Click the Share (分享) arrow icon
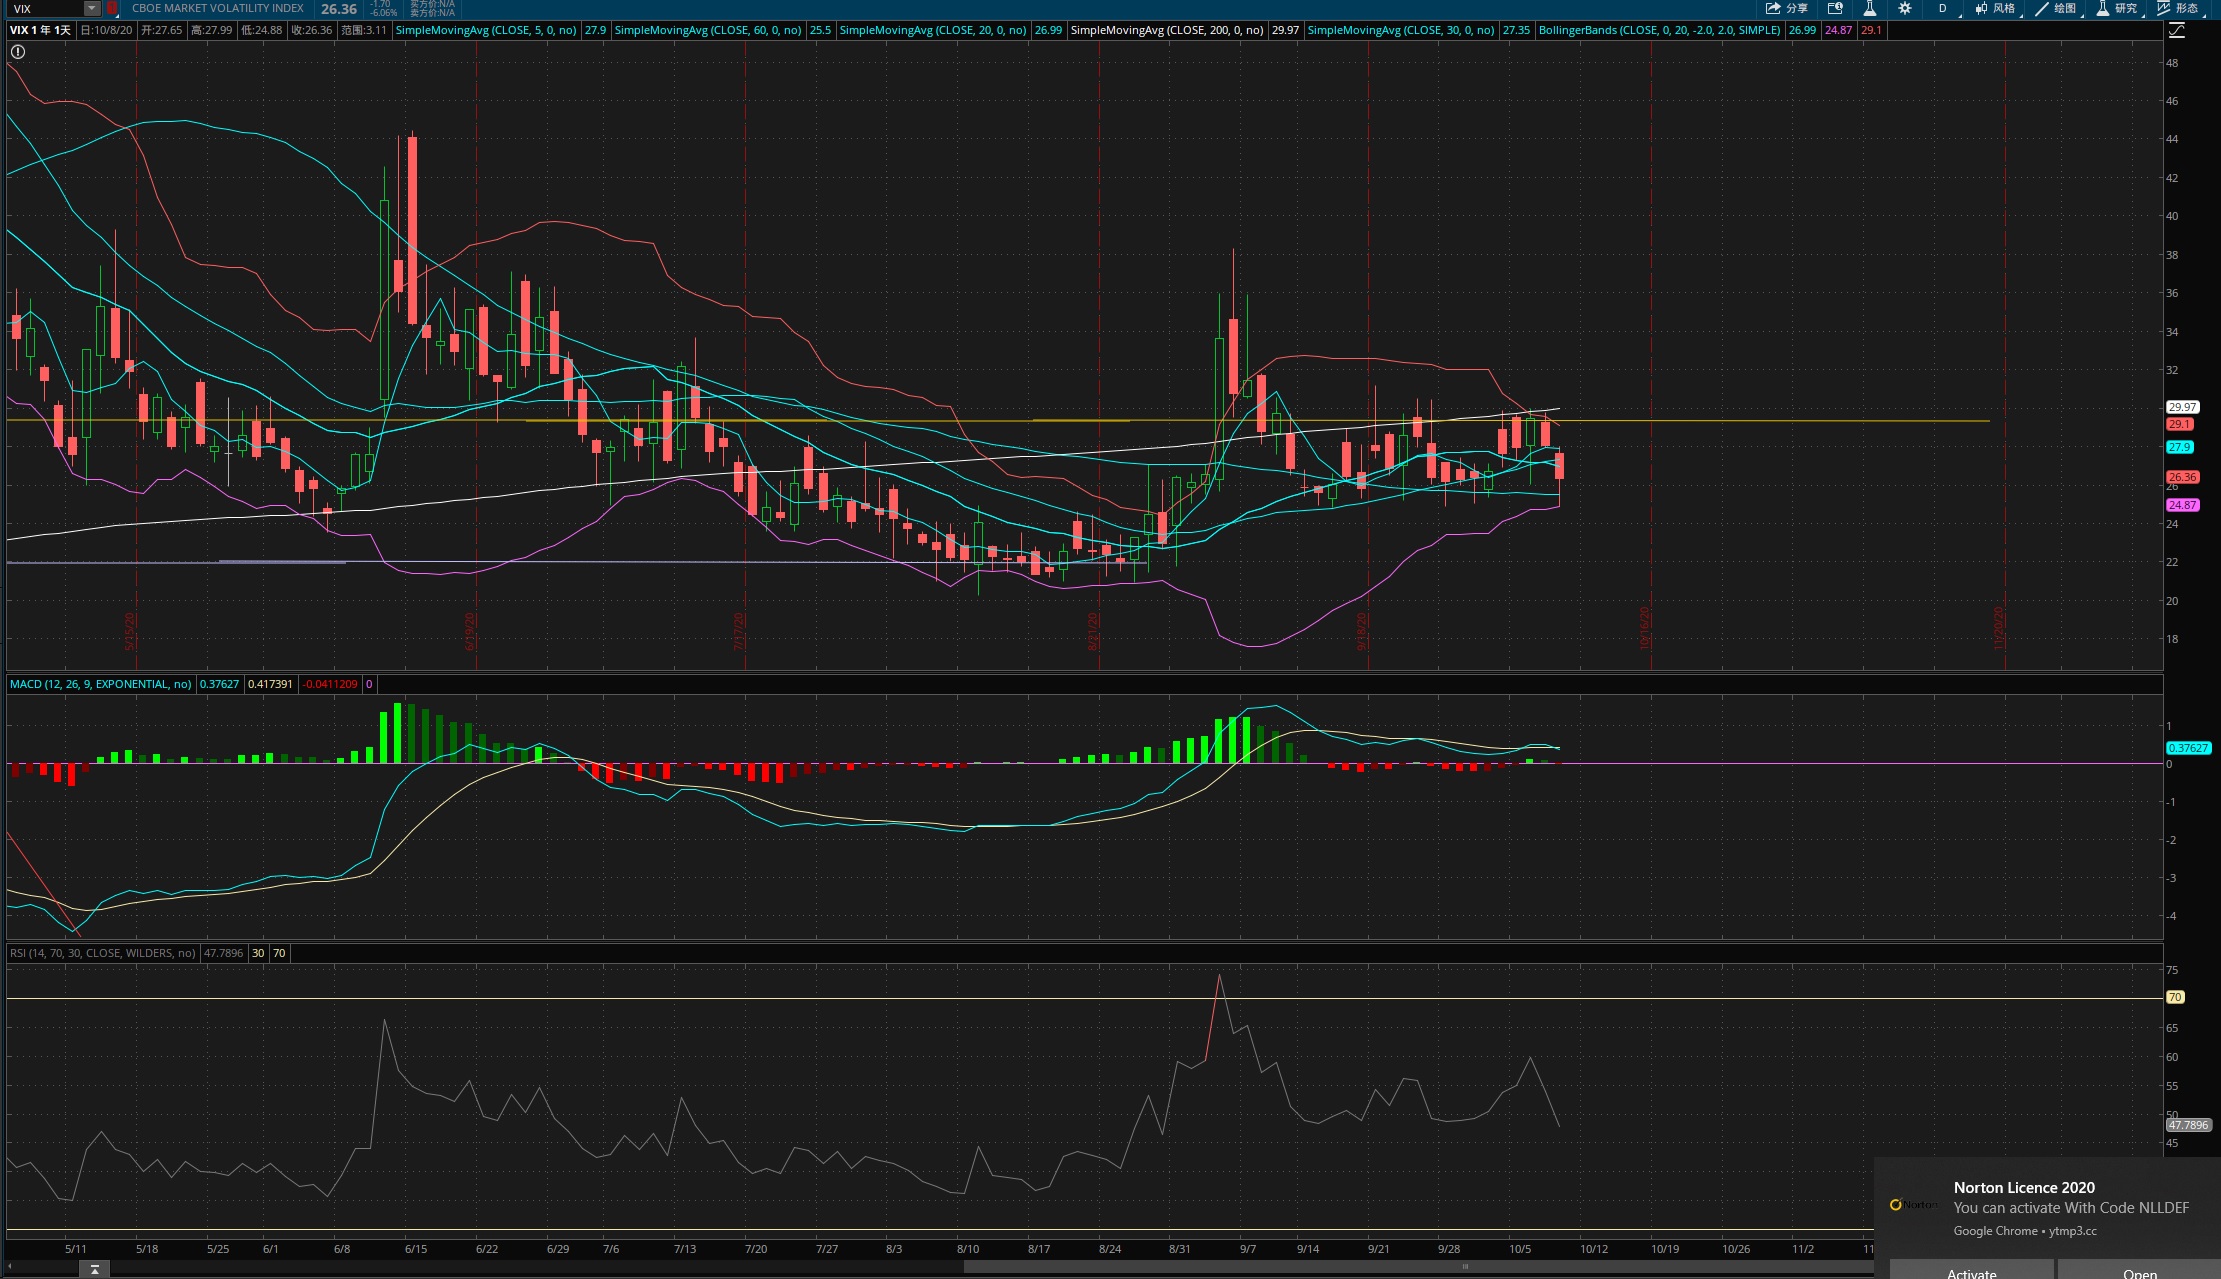Viewport: 2221px width, 1279px height. pyautogui.click(x=1773, y=8)
